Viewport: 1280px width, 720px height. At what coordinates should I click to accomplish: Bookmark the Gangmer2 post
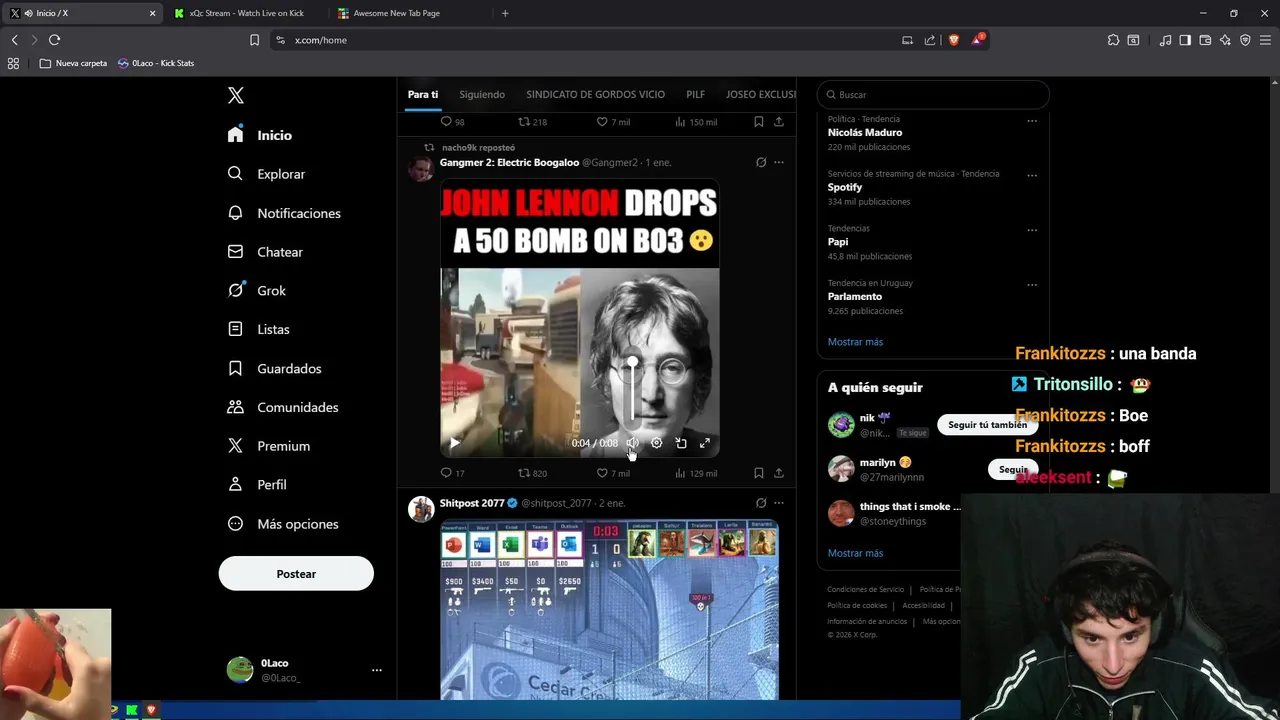(x=759, y=473)
